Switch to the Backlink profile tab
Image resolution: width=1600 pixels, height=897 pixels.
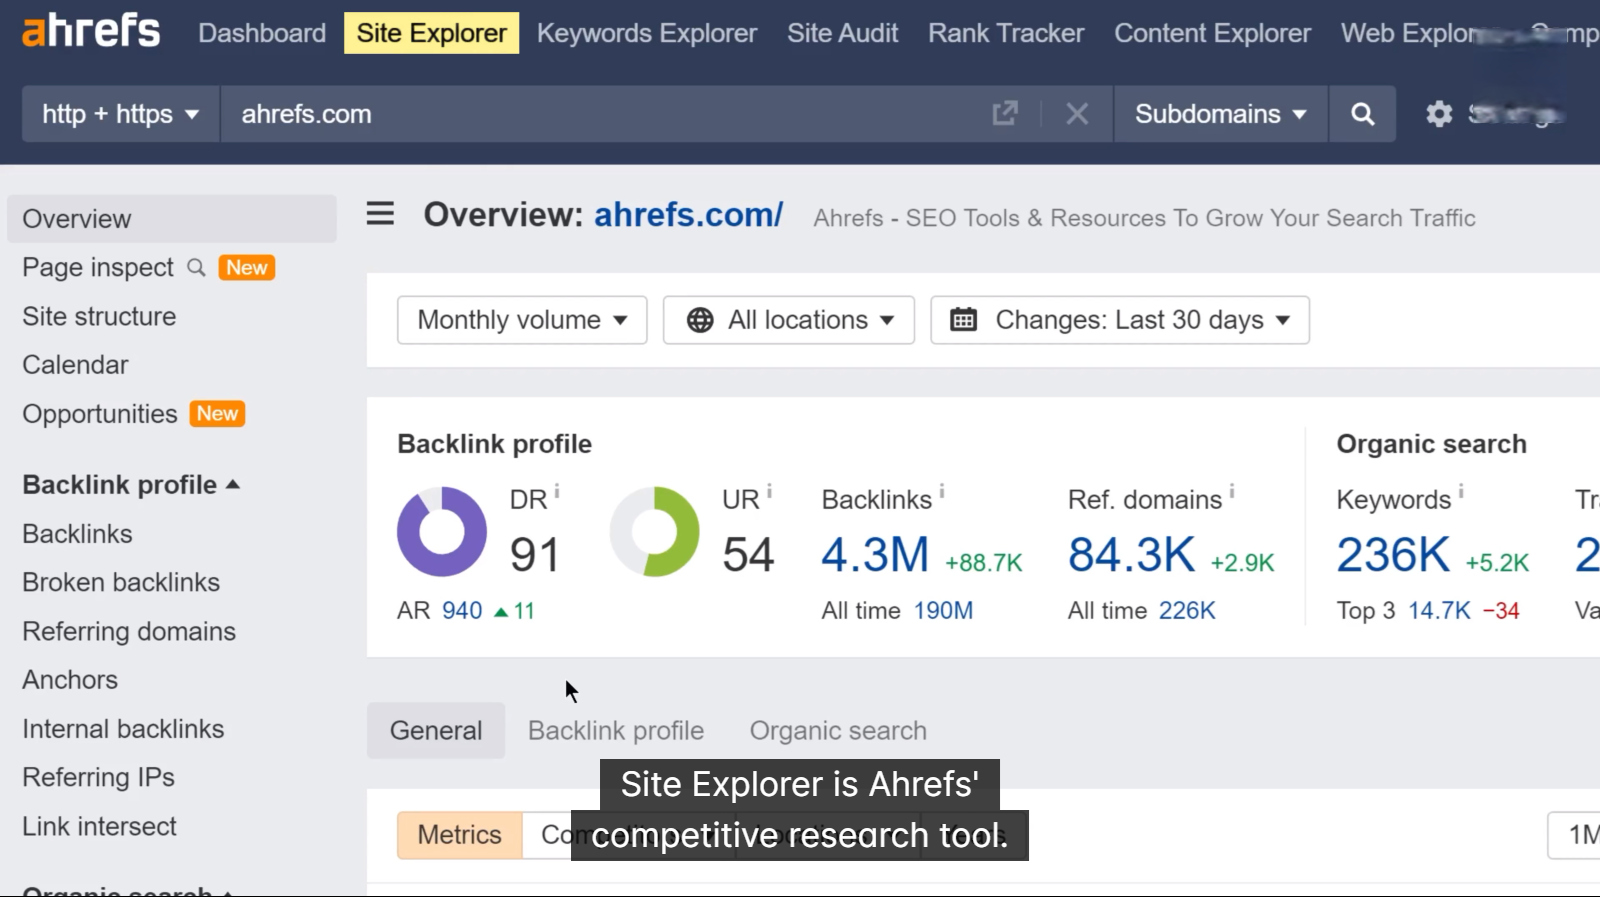point(616,731)
